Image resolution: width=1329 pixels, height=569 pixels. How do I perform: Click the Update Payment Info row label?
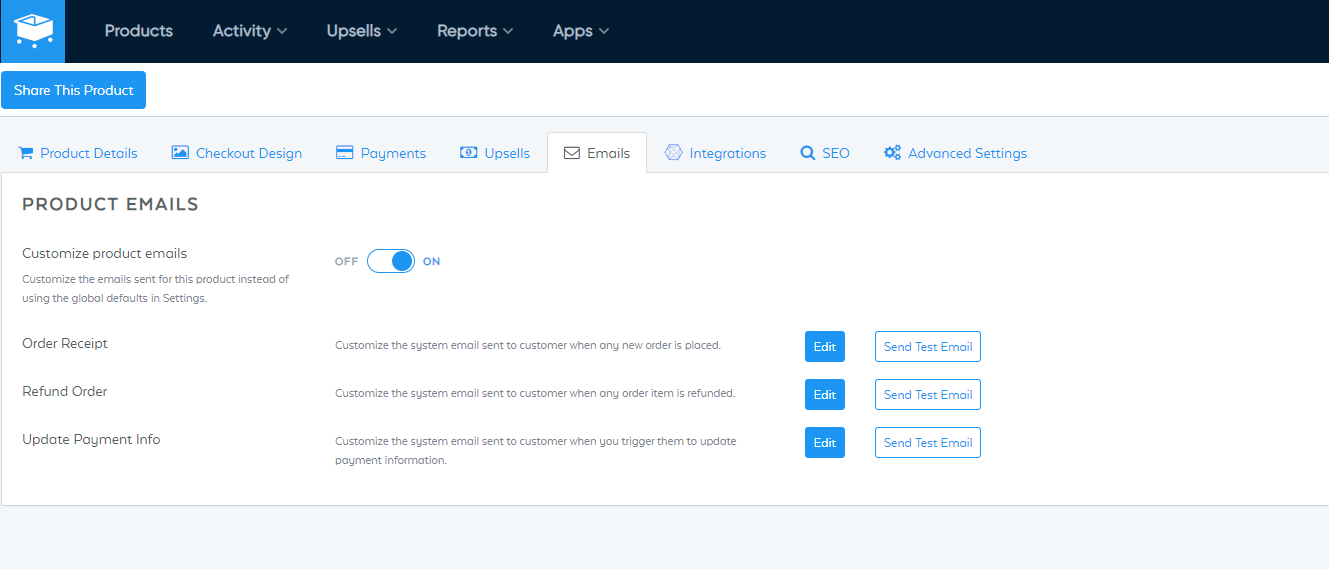click(x=91, y=439)
